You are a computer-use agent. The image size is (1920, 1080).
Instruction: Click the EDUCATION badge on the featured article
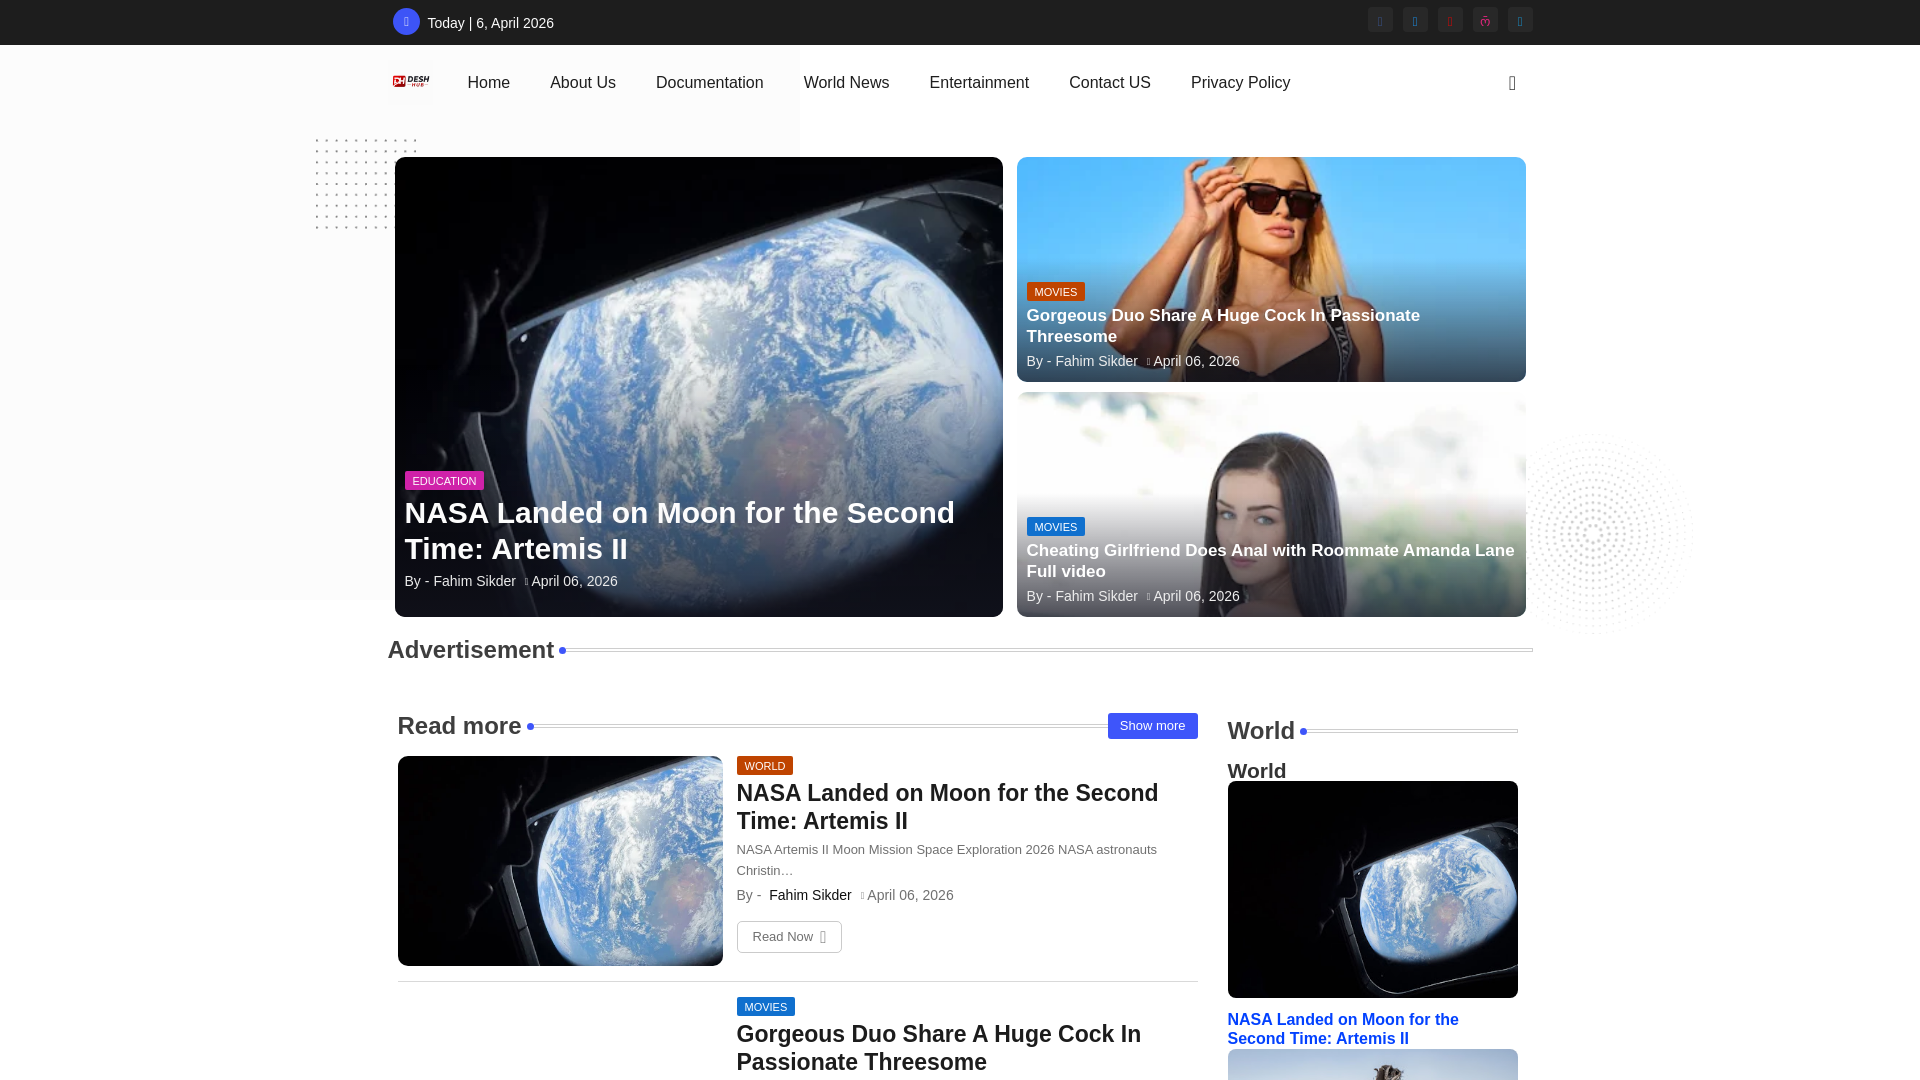(444, 481)
